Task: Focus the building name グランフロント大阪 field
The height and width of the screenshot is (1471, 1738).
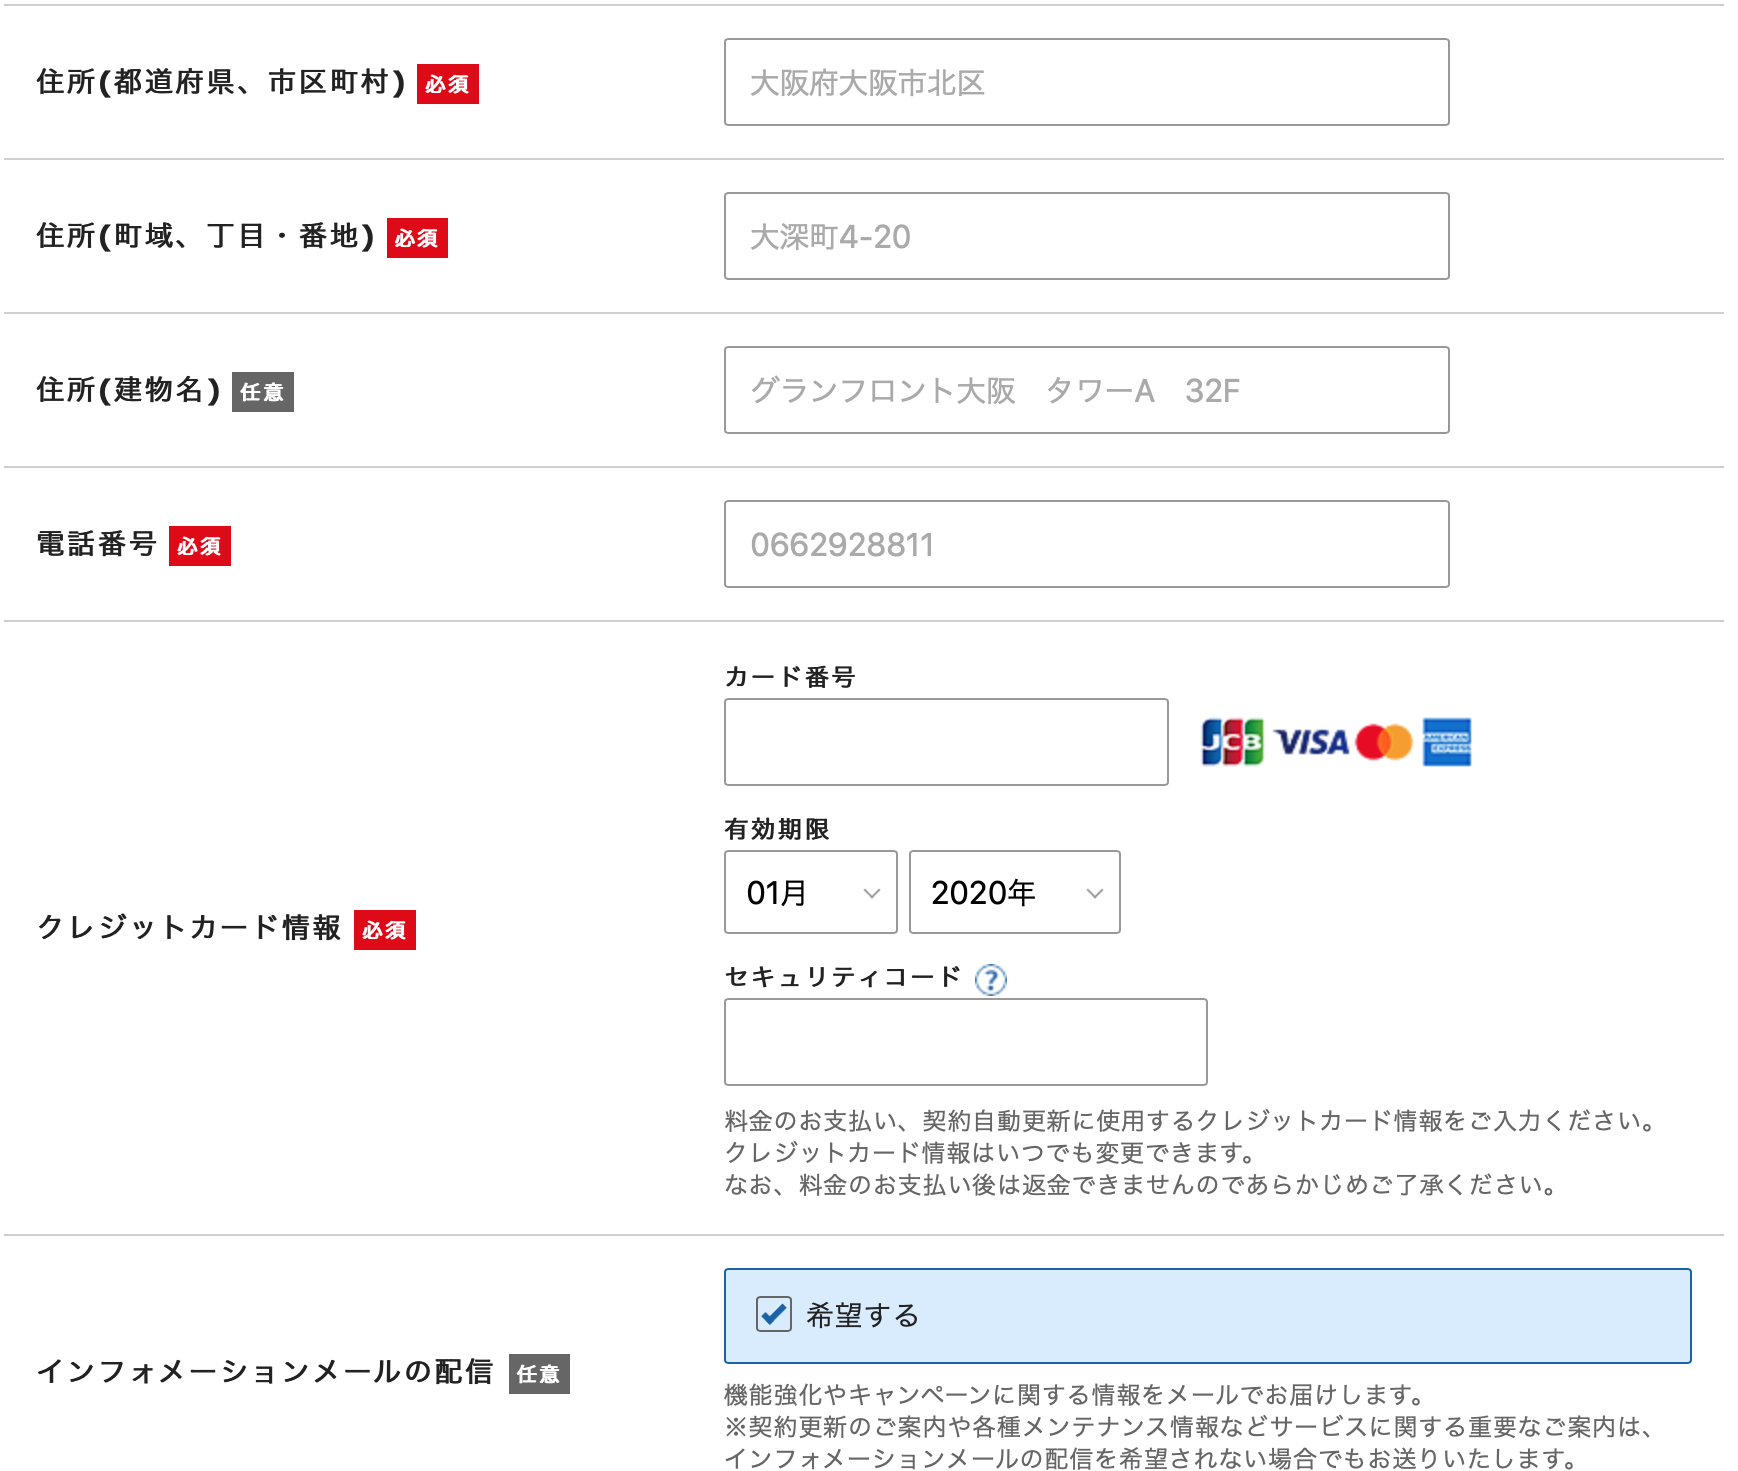Action: click(x=1086, y=390)
